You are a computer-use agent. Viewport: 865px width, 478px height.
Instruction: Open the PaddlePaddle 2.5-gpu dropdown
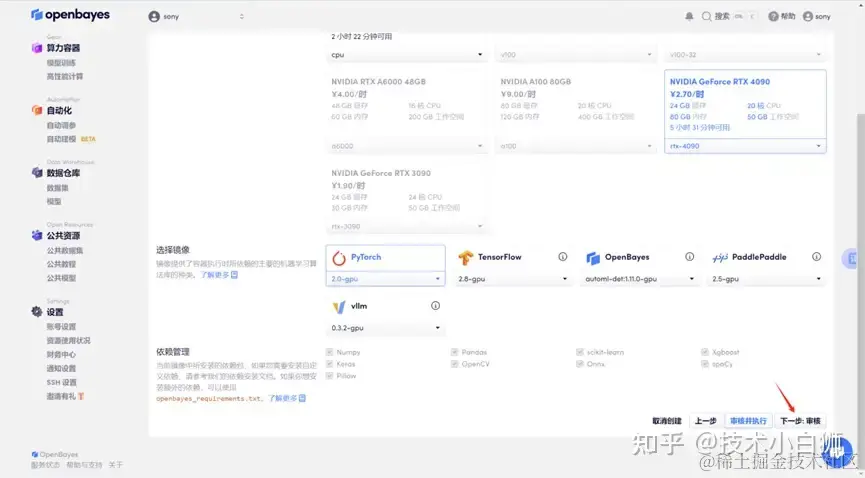766,279
